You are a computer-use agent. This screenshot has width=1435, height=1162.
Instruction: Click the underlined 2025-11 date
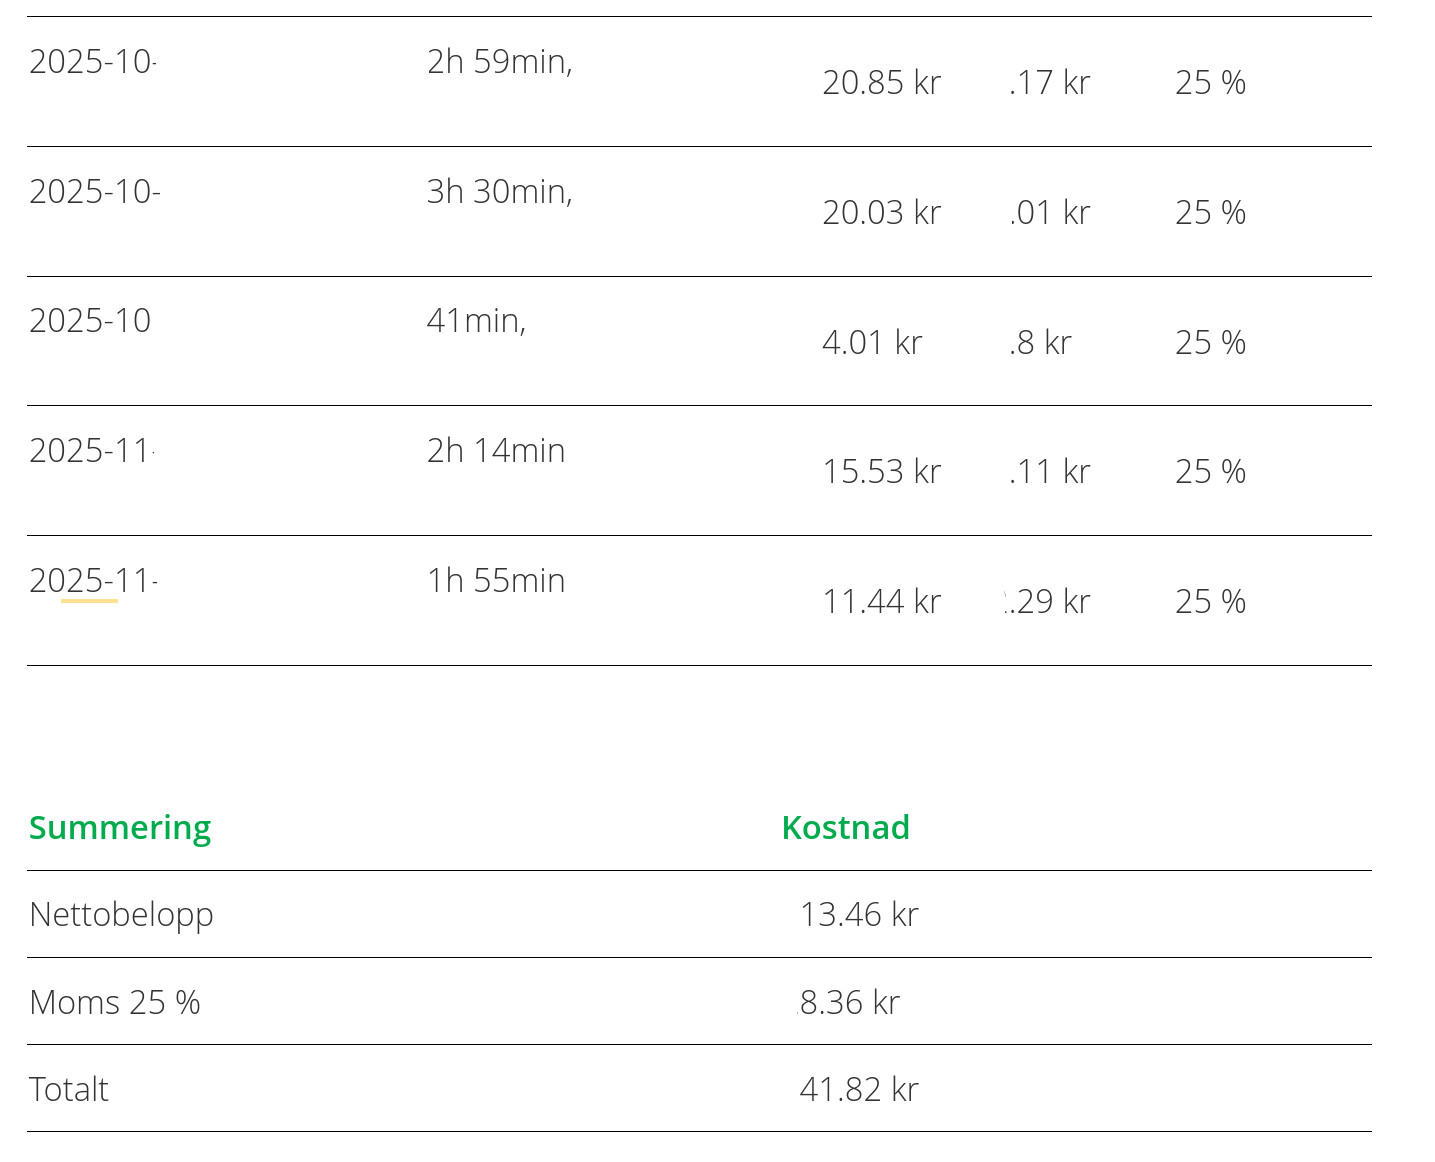click(92, 581)
